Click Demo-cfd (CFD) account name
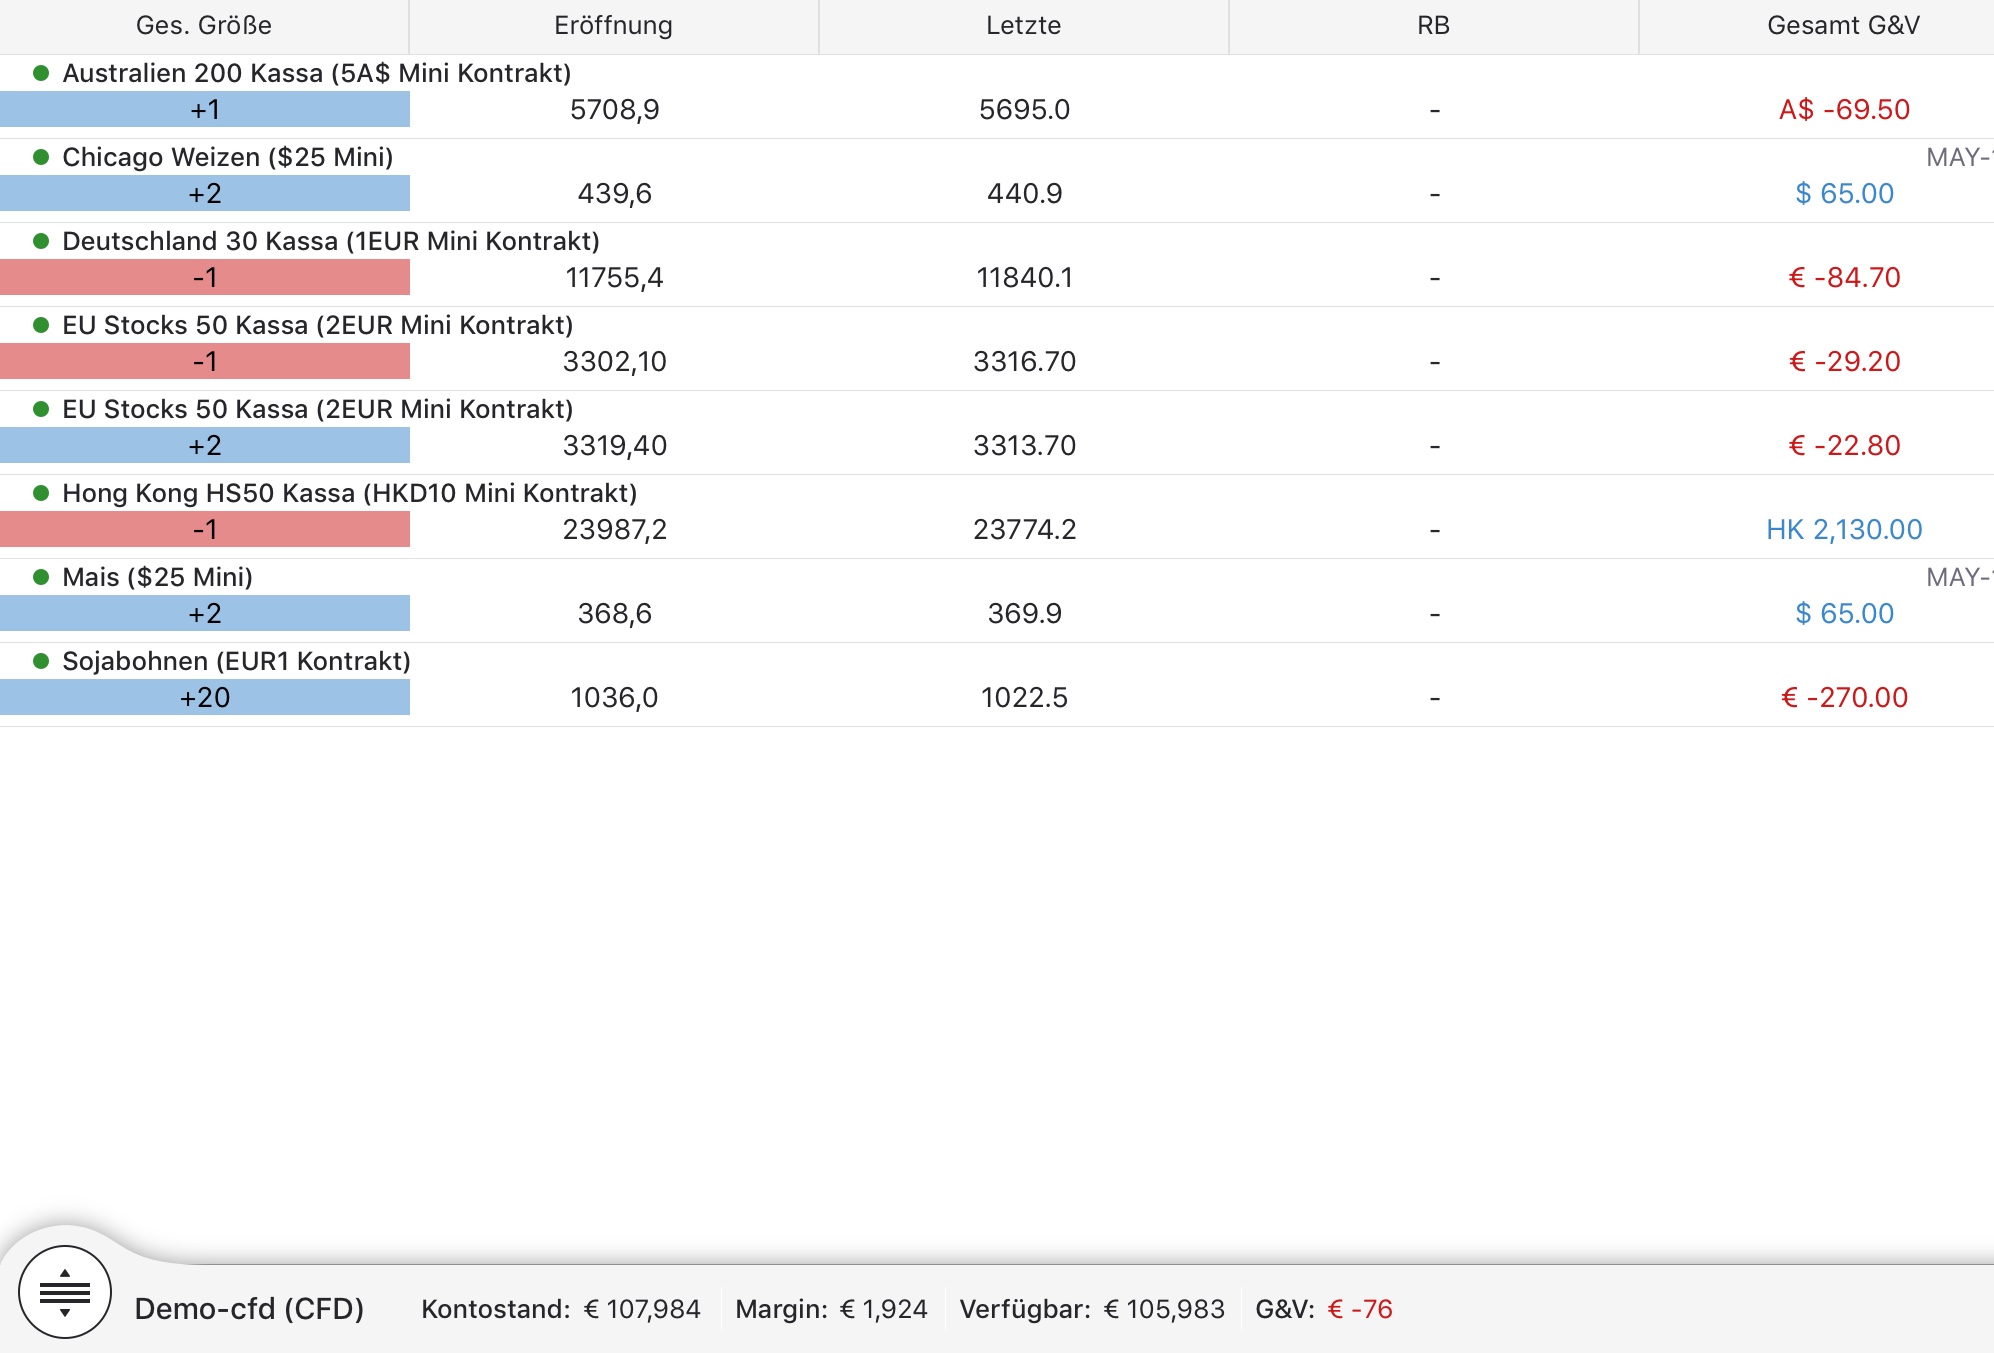The width and height of the screenshot is (1994, 1353). pyautogui.click(x=249, y=1309)
